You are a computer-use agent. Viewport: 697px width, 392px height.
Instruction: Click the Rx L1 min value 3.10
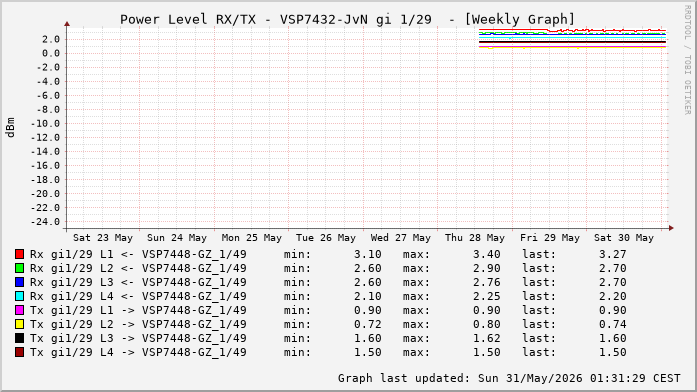tap(368, 254)
